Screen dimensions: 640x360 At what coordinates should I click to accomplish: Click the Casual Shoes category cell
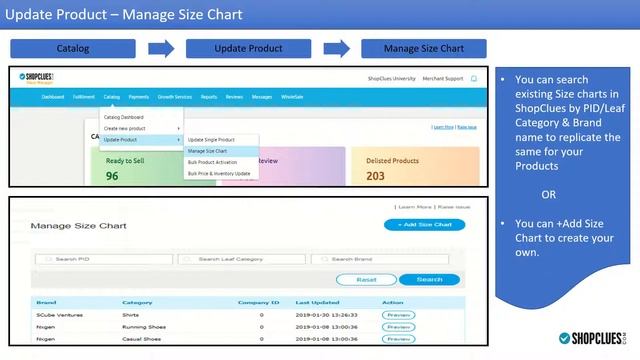[142, 339]
